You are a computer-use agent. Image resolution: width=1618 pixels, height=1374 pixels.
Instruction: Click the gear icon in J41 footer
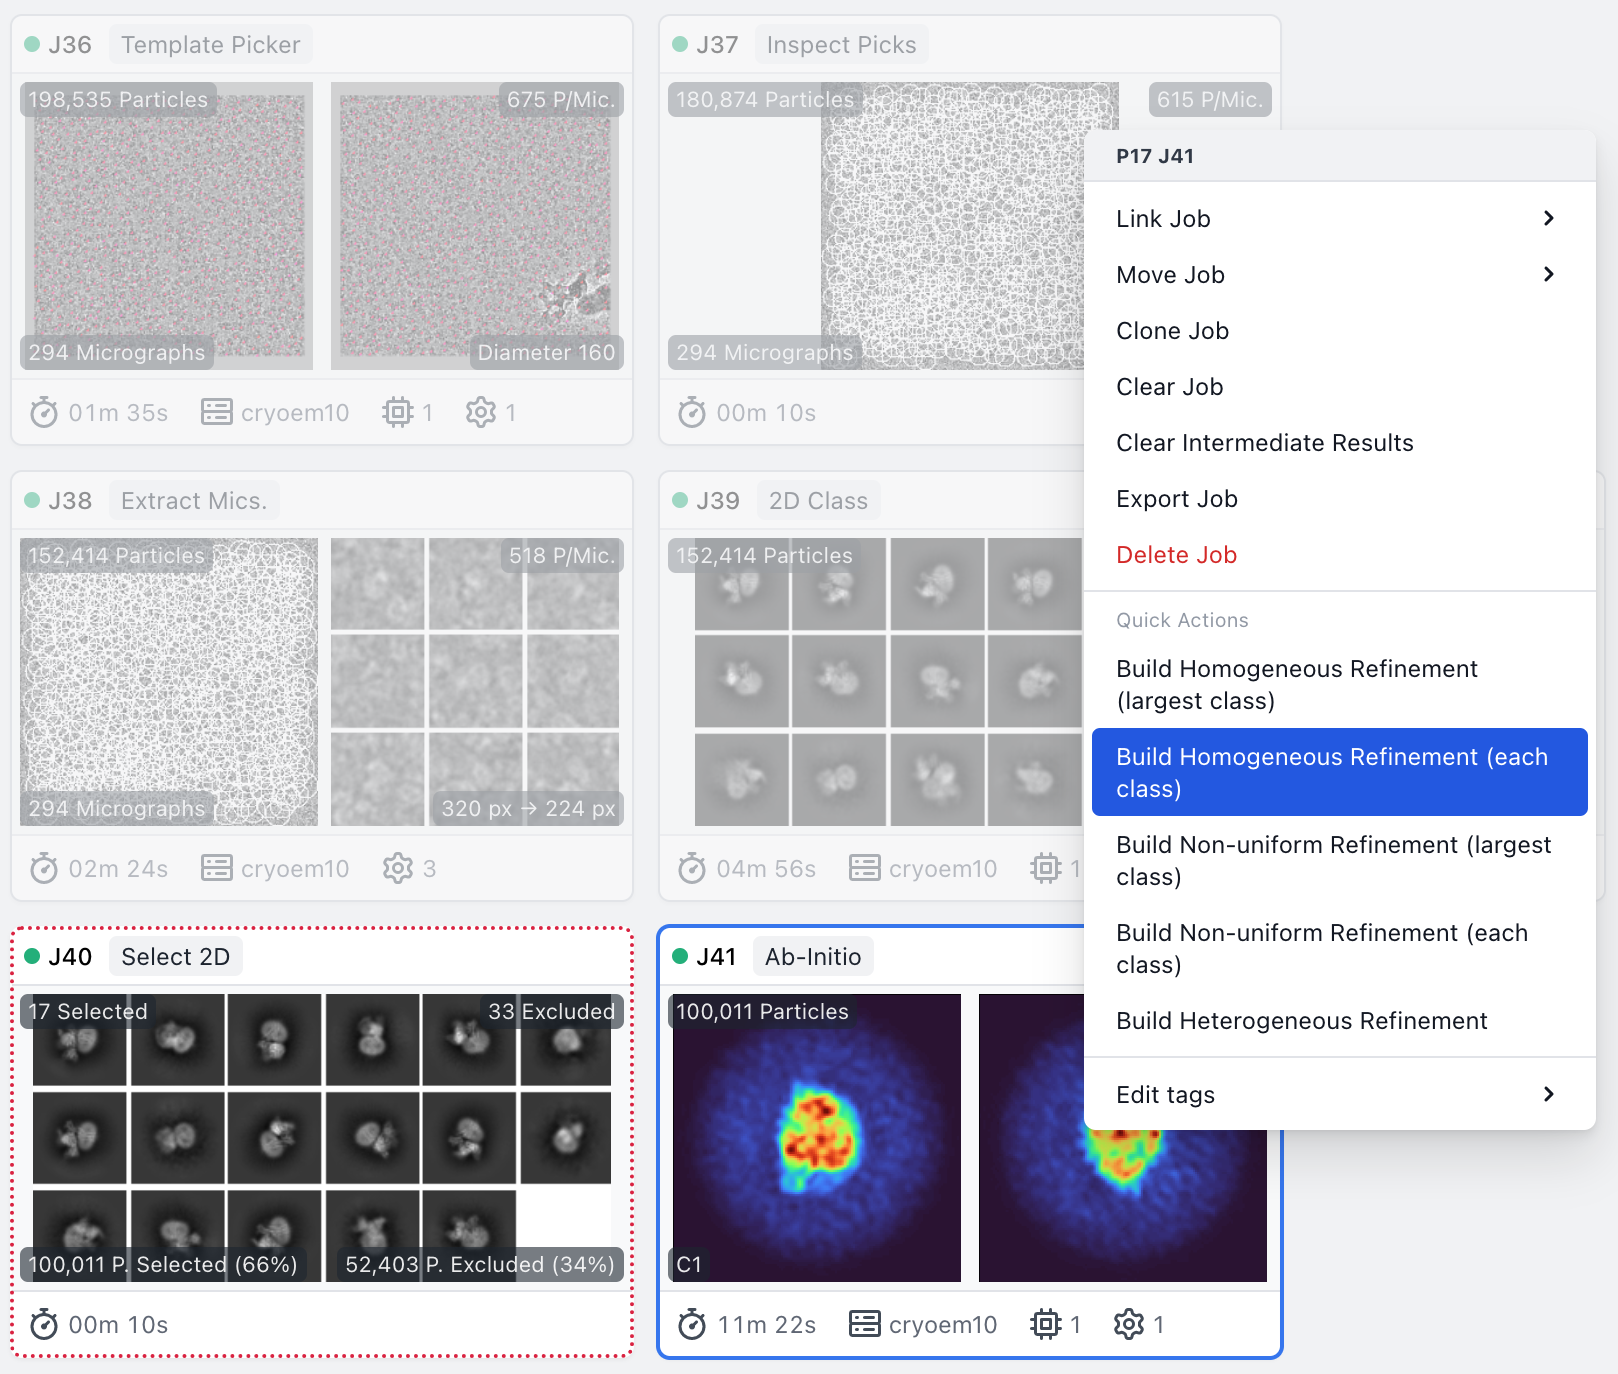(1128, 1325)
